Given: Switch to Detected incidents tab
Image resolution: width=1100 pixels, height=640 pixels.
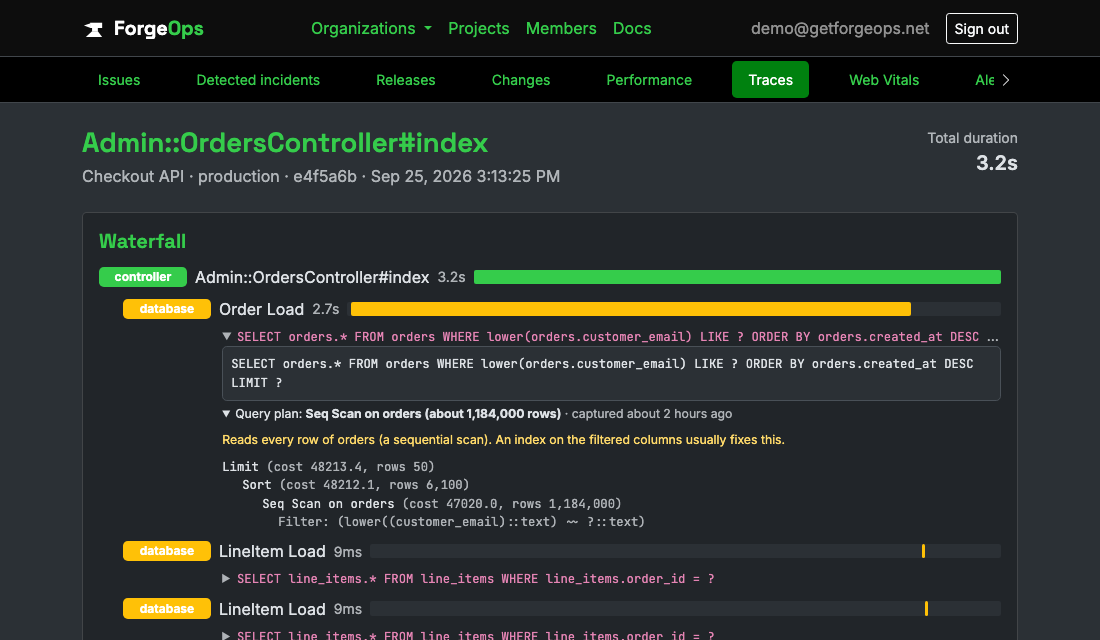Looking at the screenshot, I should (258, 80).
